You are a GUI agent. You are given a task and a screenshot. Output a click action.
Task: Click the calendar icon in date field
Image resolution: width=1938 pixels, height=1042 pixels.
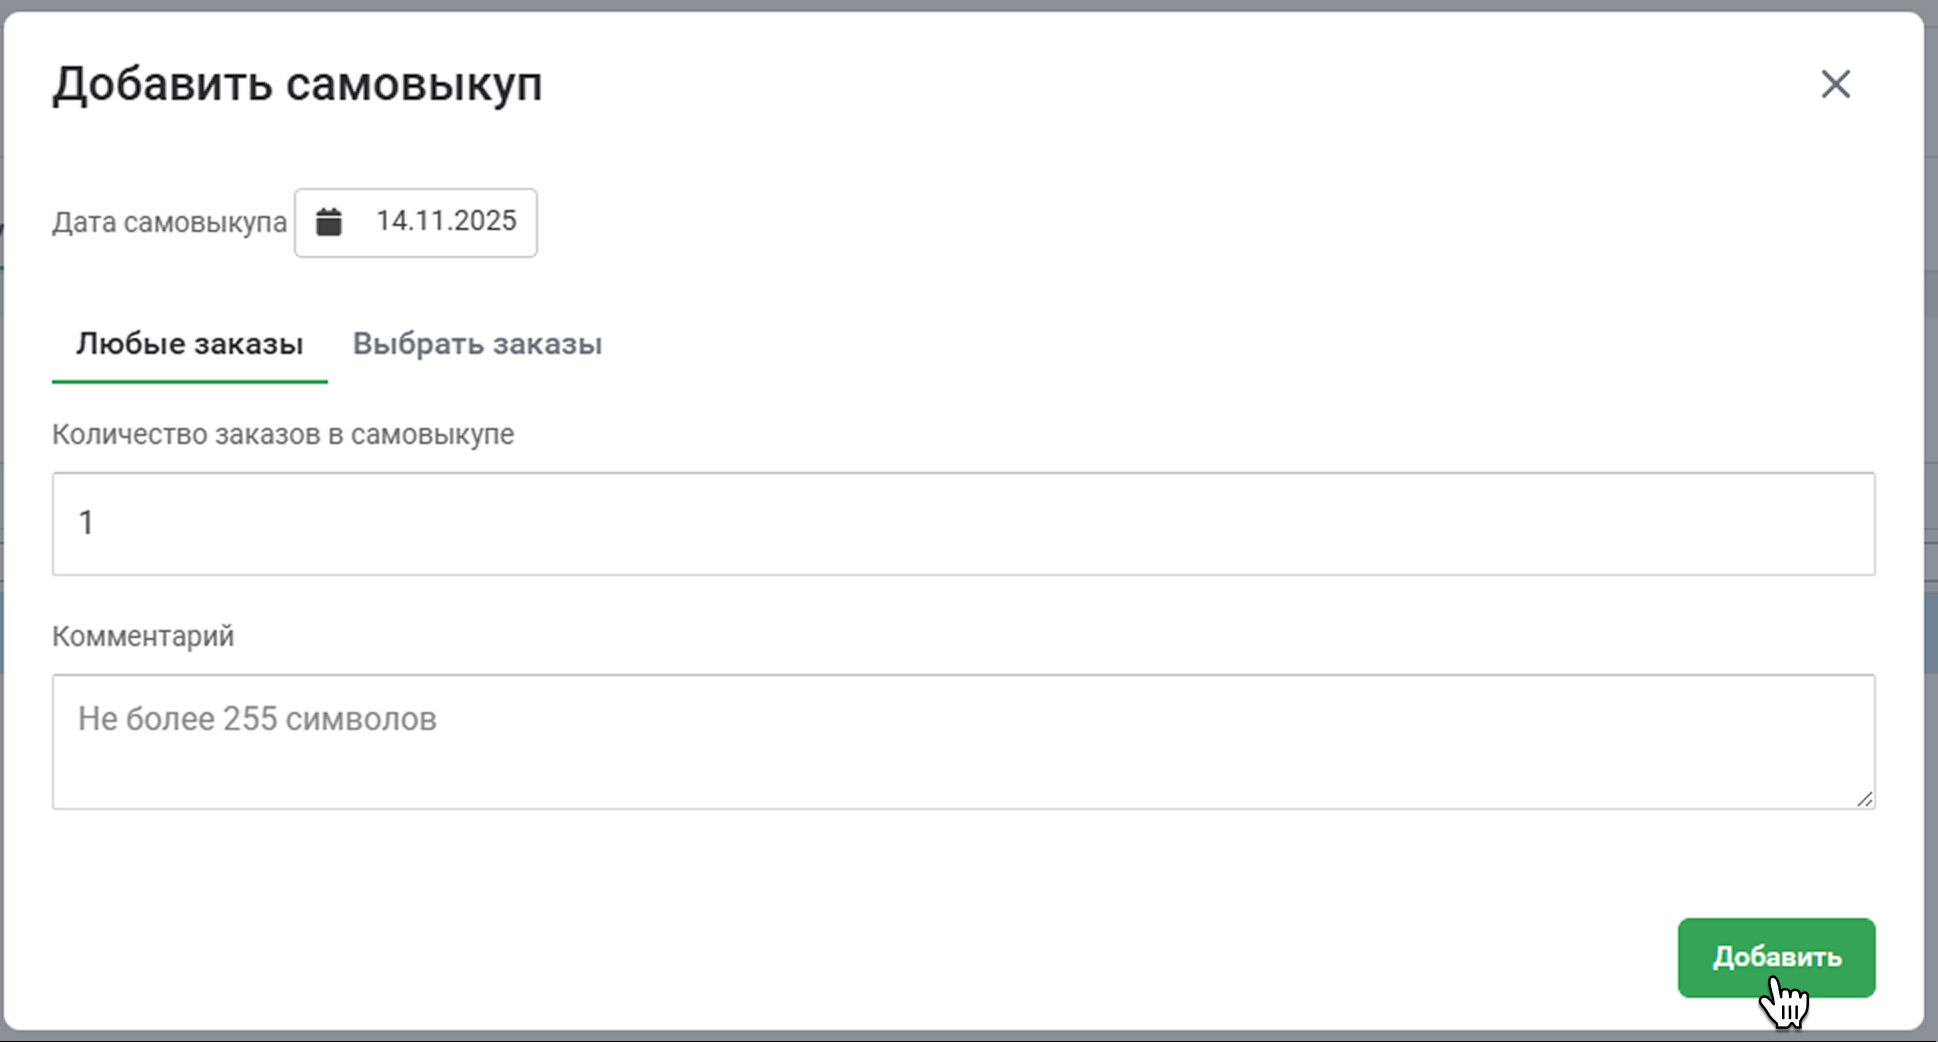tap(329, 222)
